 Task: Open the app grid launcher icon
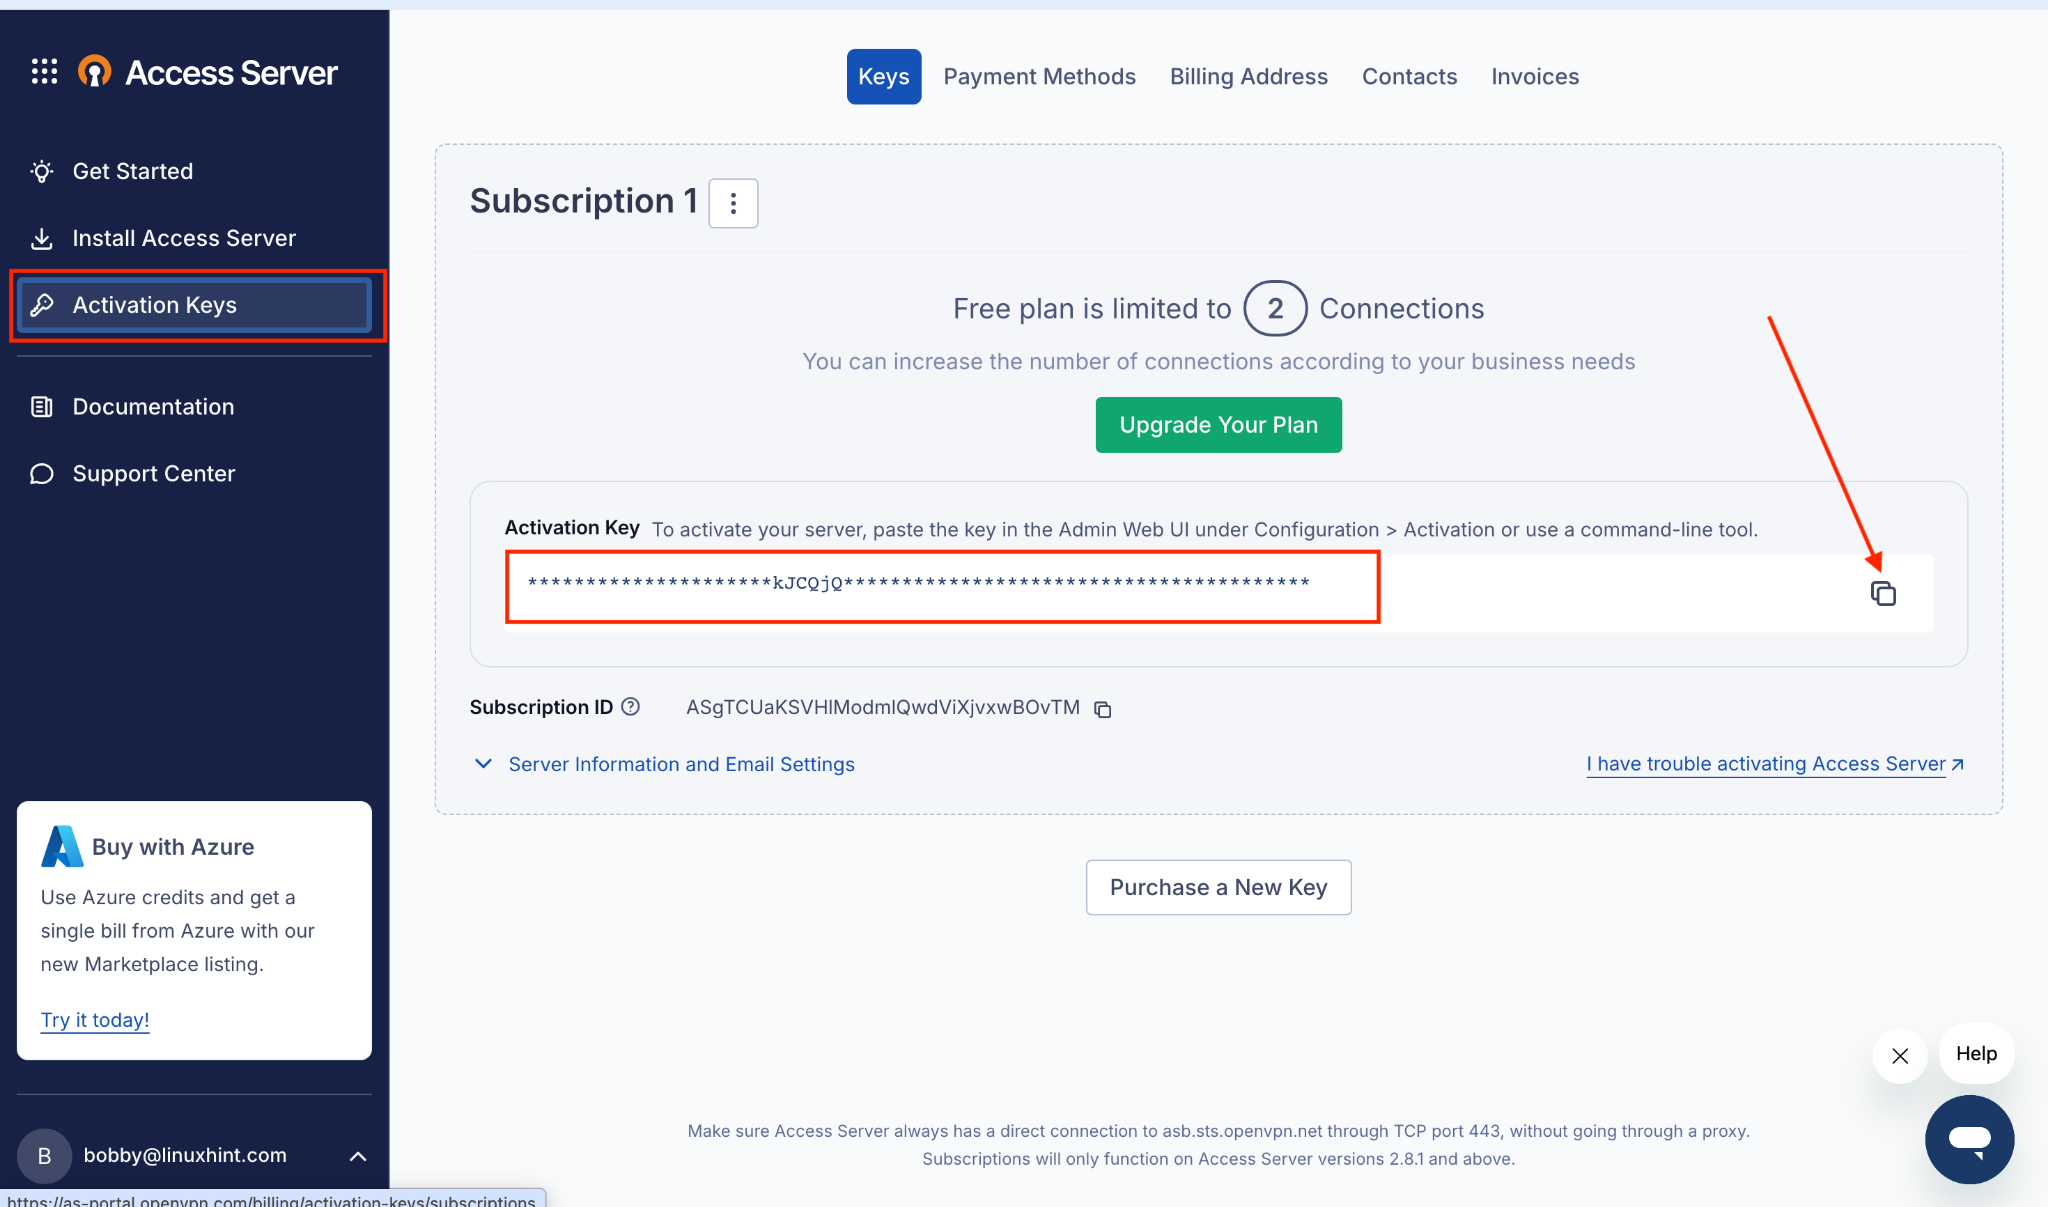click(x=44, y=72)
